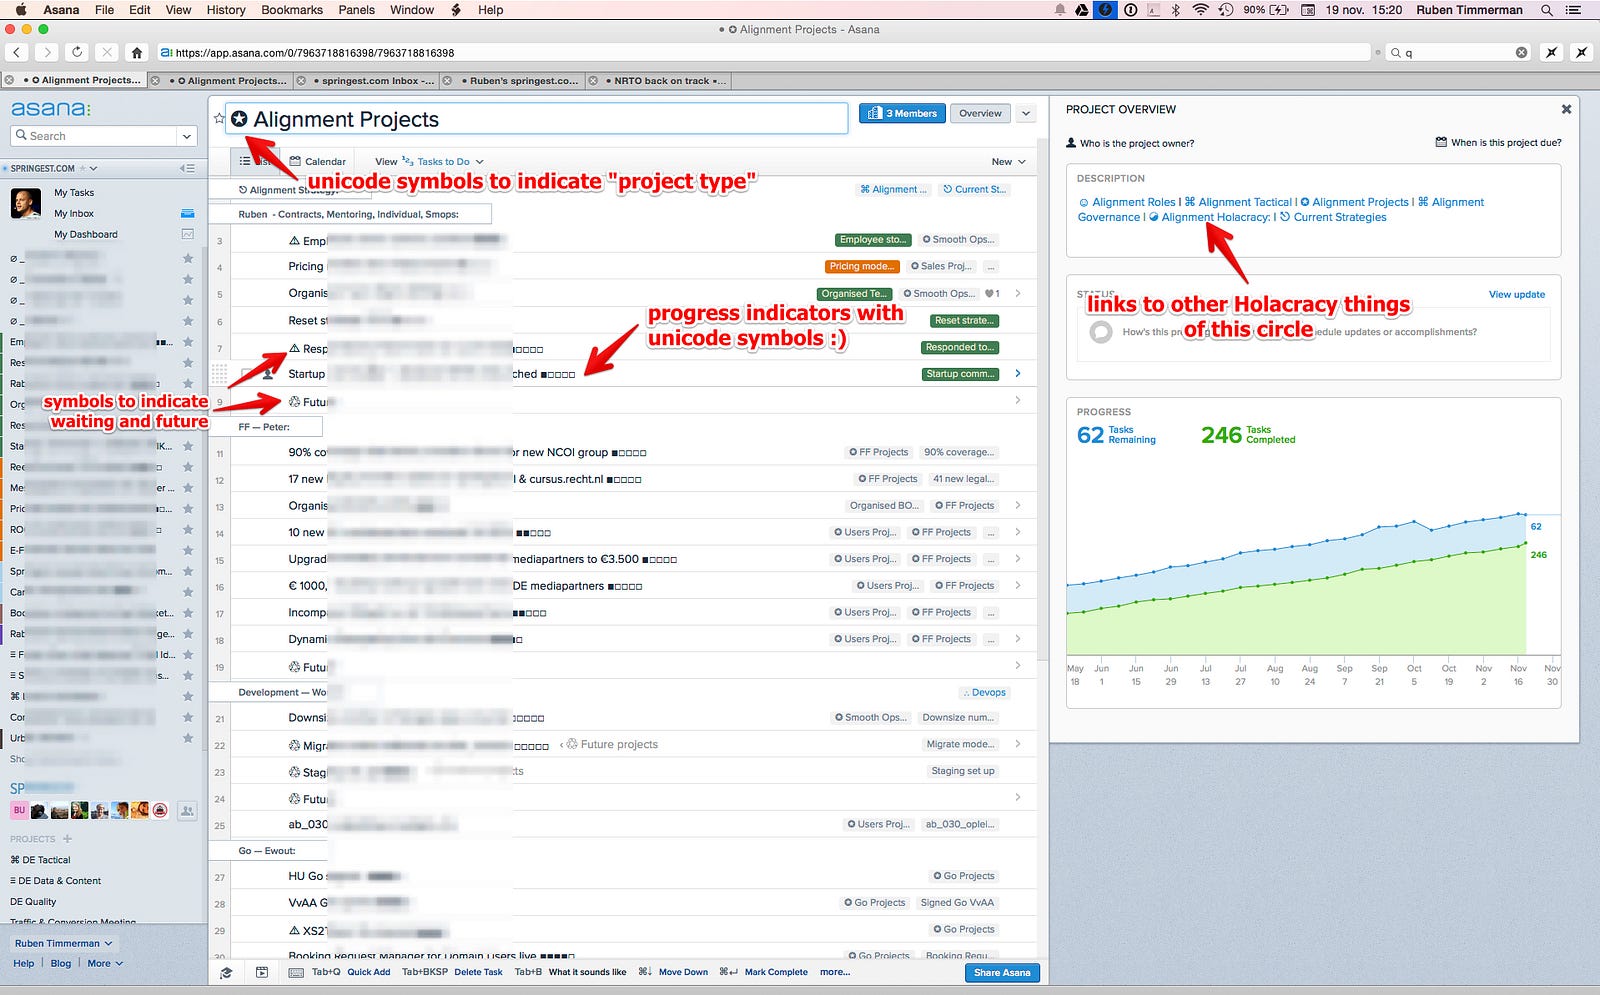1600x995 pixels.
Task: Click the browser Home icon
Action: (x=137, y=52)
